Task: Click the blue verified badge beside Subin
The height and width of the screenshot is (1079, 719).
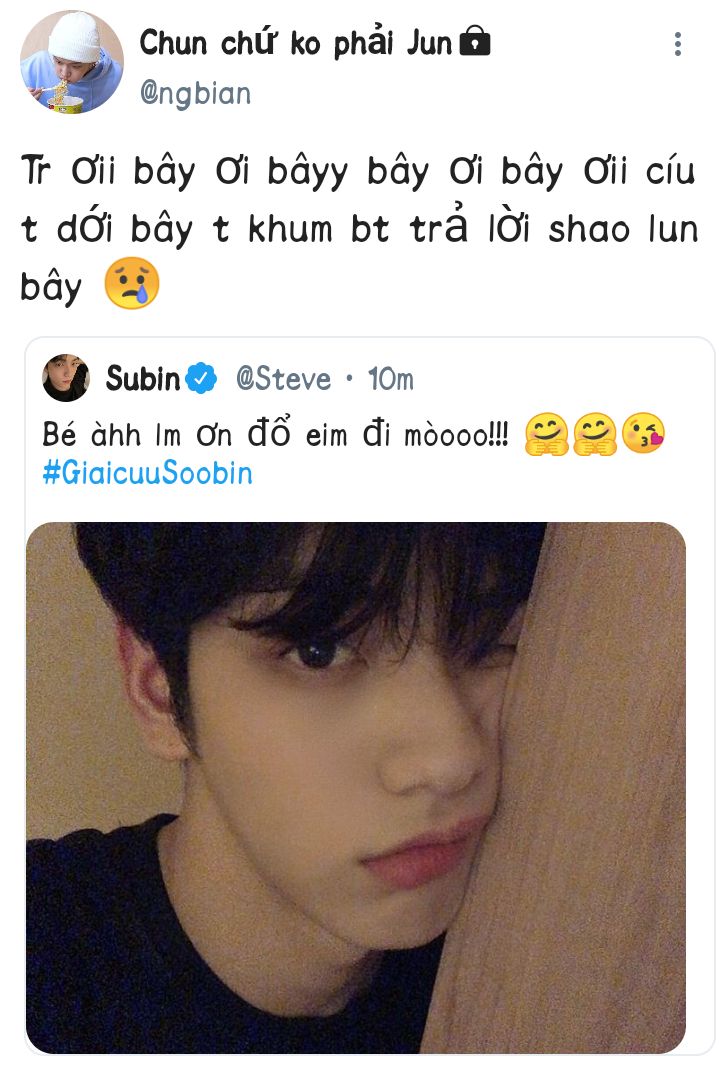Action: [x=201, y=378]
